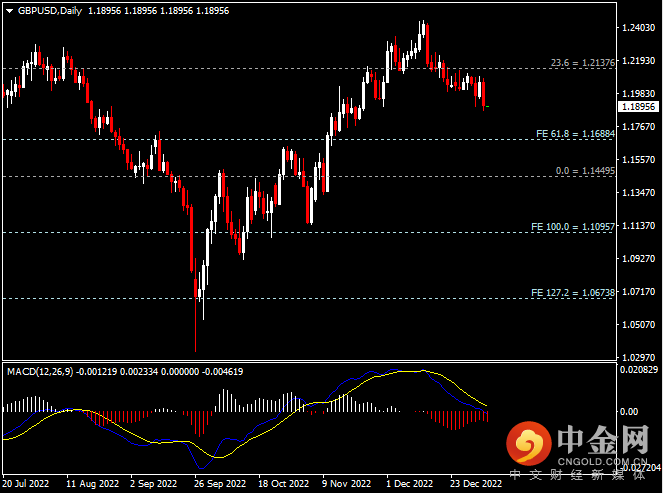Screen dimensions: 663x493
Task: Click the 0.020829 MACD scale value
Action: 639,371
